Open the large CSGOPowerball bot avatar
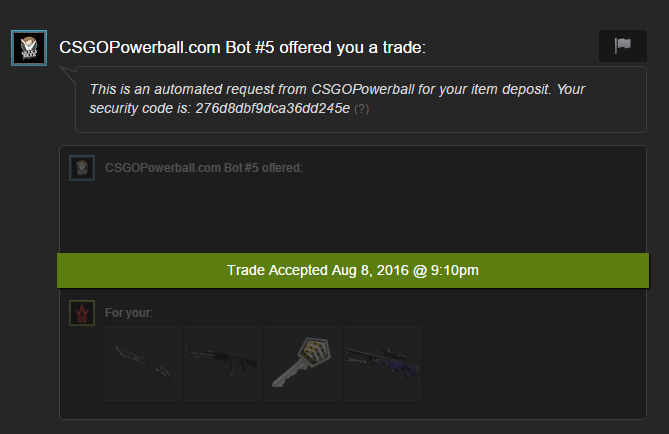Image resolution: width=669 pixels, height=434 pixels. (29, 48)
